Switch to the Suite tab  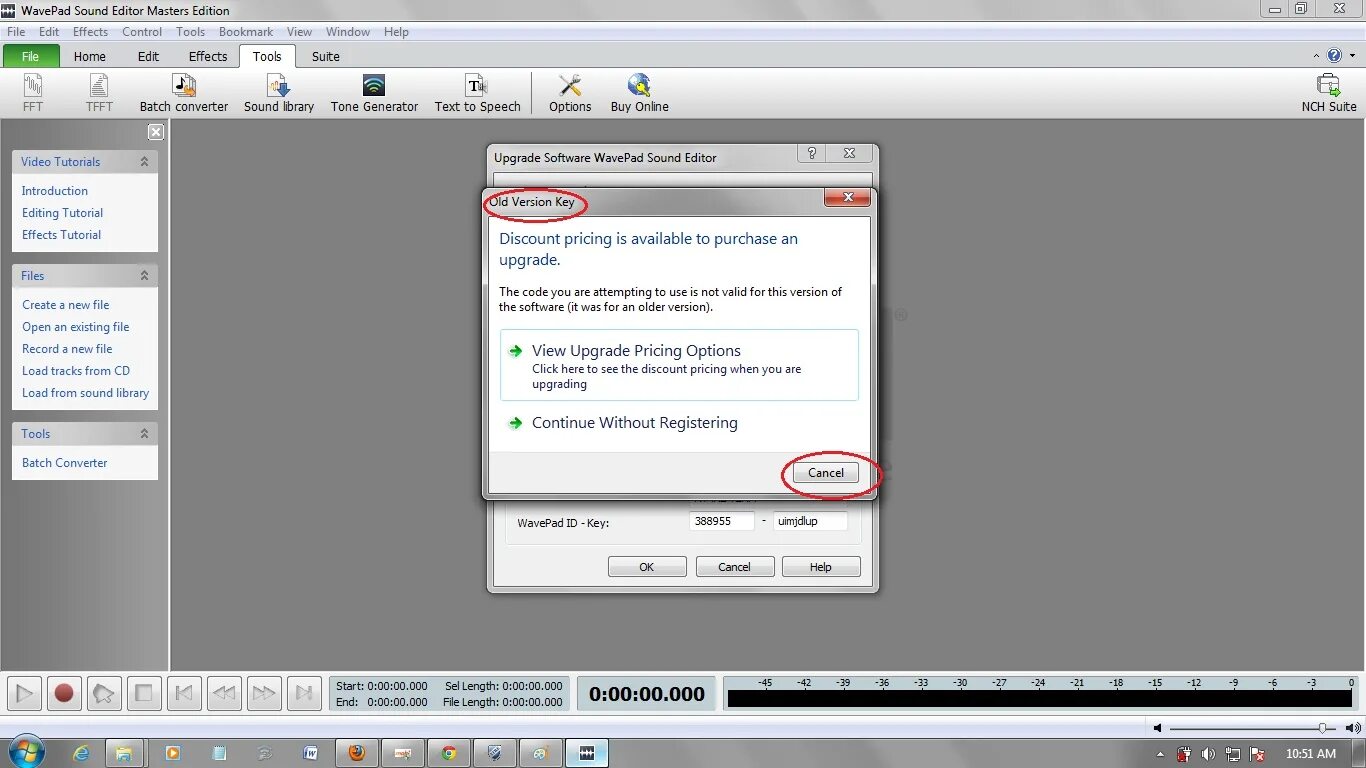[x=326, y=56]
